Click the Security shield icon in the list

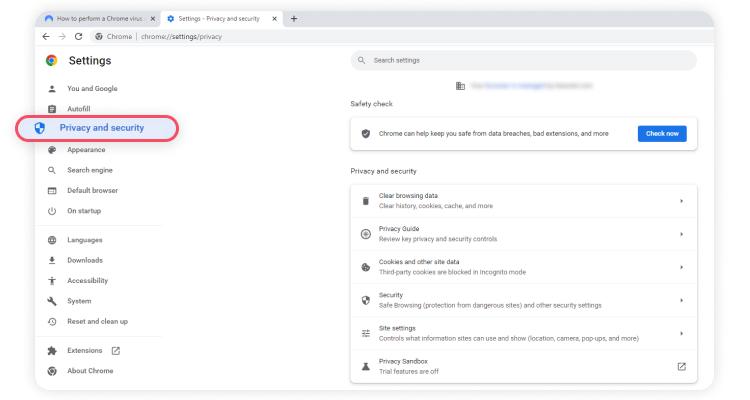[366, 300]
